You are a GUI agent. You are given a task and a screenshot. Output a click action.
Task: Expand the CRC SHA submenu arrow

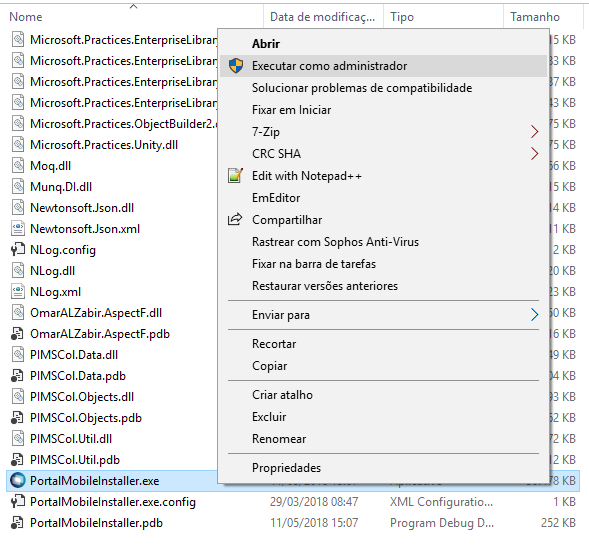(x=534, y=154)
